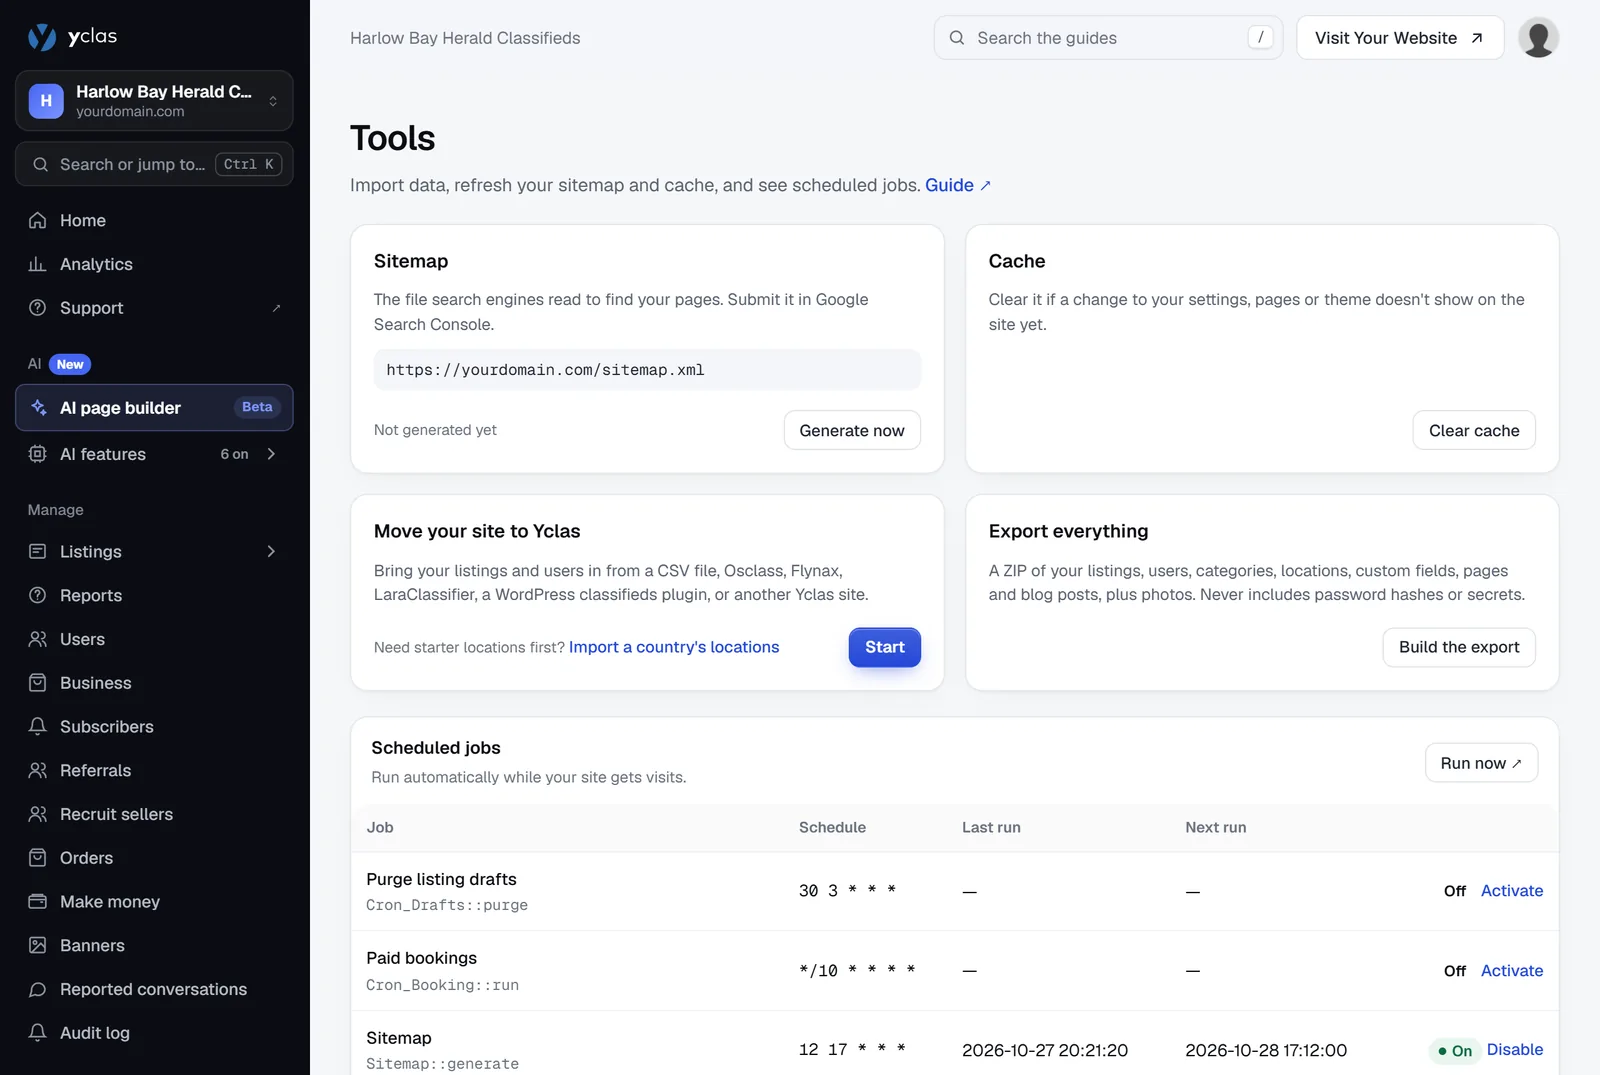This screenshot has width=1600, height=1075.
Task: Click the Harlow Bay Herald Classifieds breadcrumb
Action: 465,38
